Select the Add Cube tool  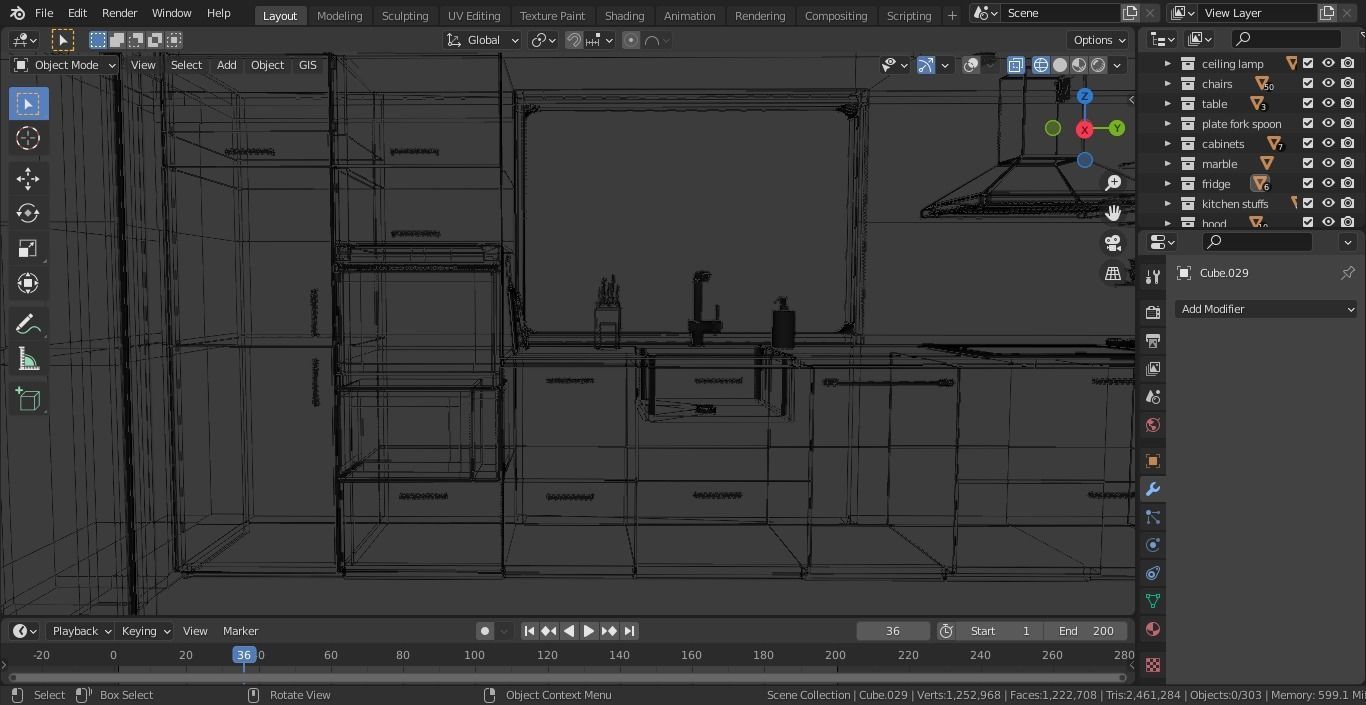coord(28,400)
